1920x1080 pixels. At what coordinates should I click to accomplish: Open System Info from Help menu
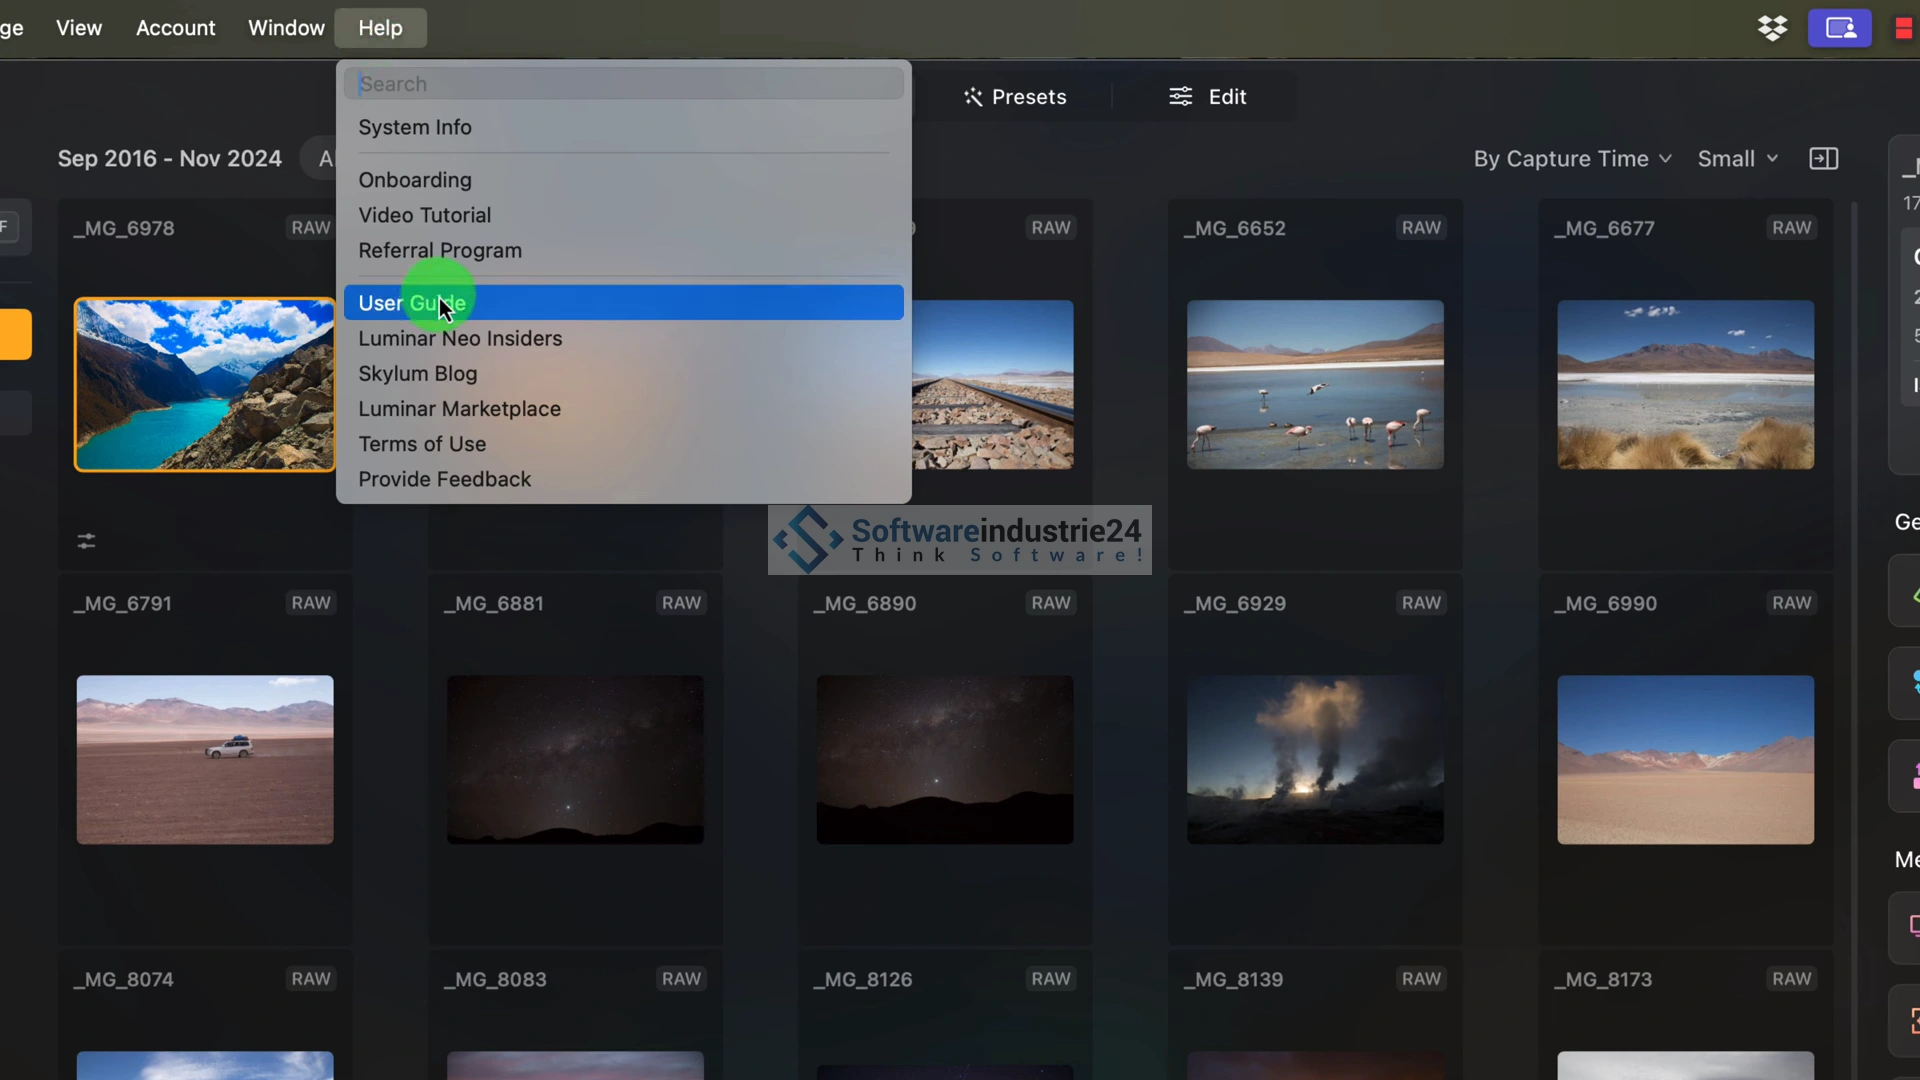[414, 127]
